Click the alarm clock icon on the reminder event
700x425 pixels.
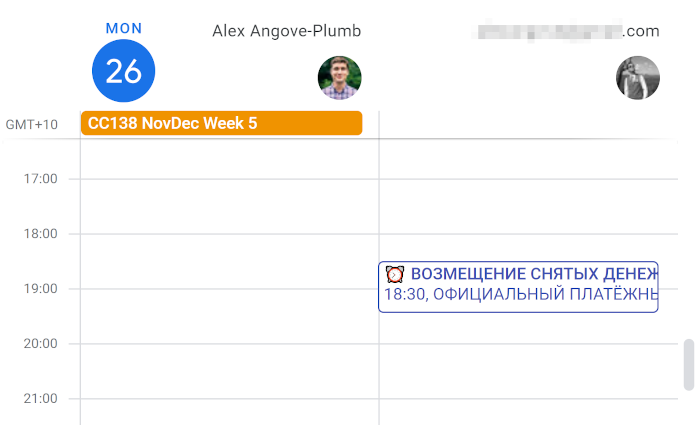[x=395, y=274]
